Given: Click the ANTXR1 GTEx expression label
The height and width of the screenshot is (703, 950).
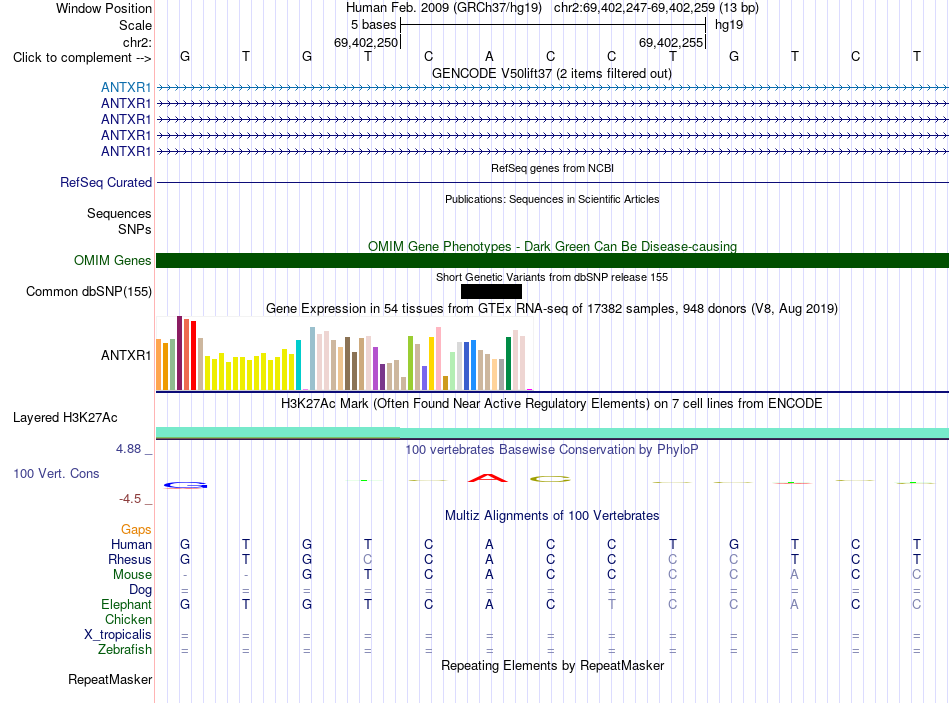Looking at the screenshot, I should [126, 355].
